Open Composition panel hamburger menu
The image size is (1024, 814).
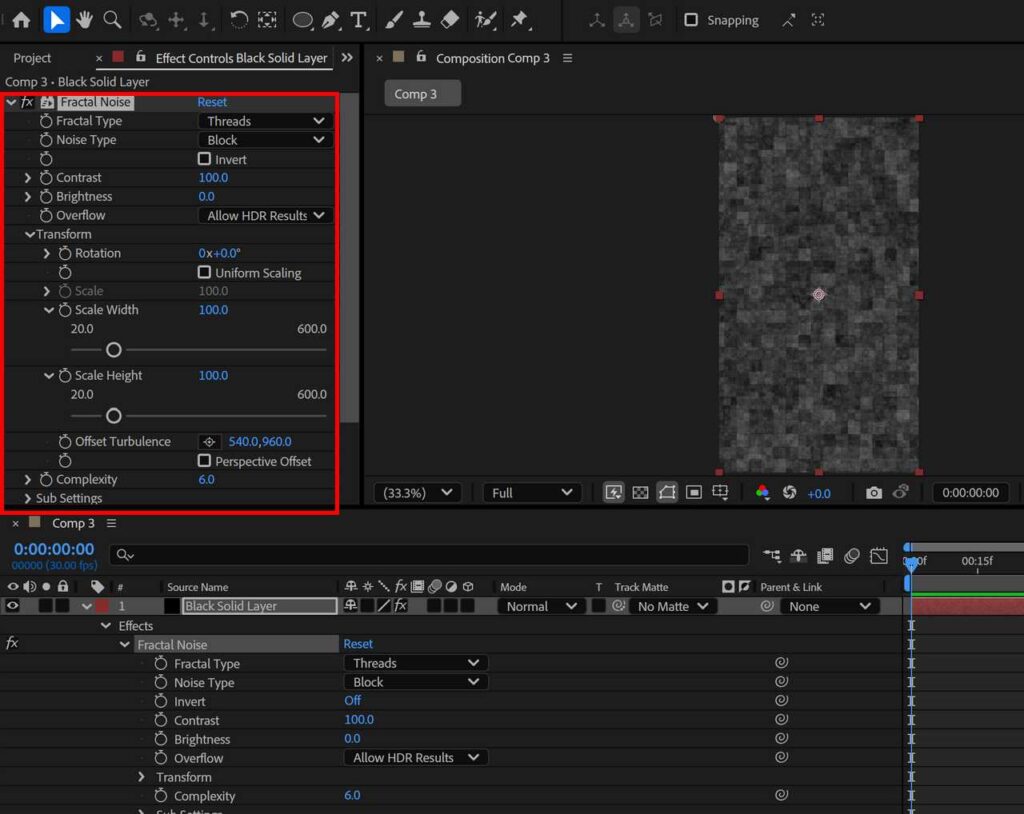click(568, 58)
